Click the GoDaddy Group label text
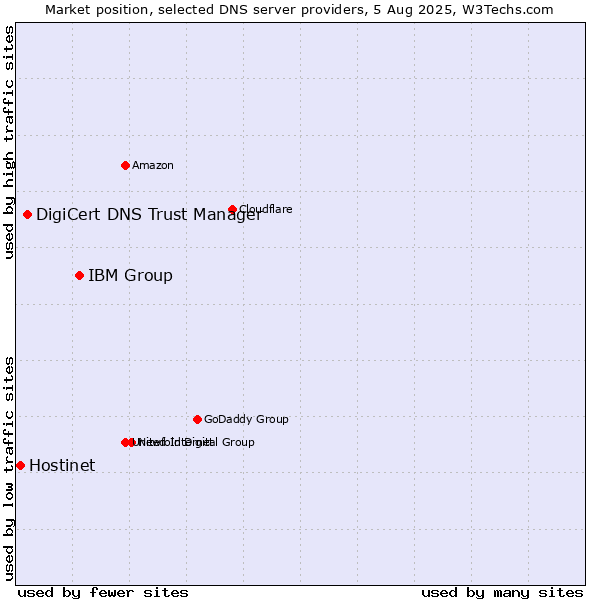The width and height of the screenshot is (600, 600). pyautogui.click(x=246, y=419)
